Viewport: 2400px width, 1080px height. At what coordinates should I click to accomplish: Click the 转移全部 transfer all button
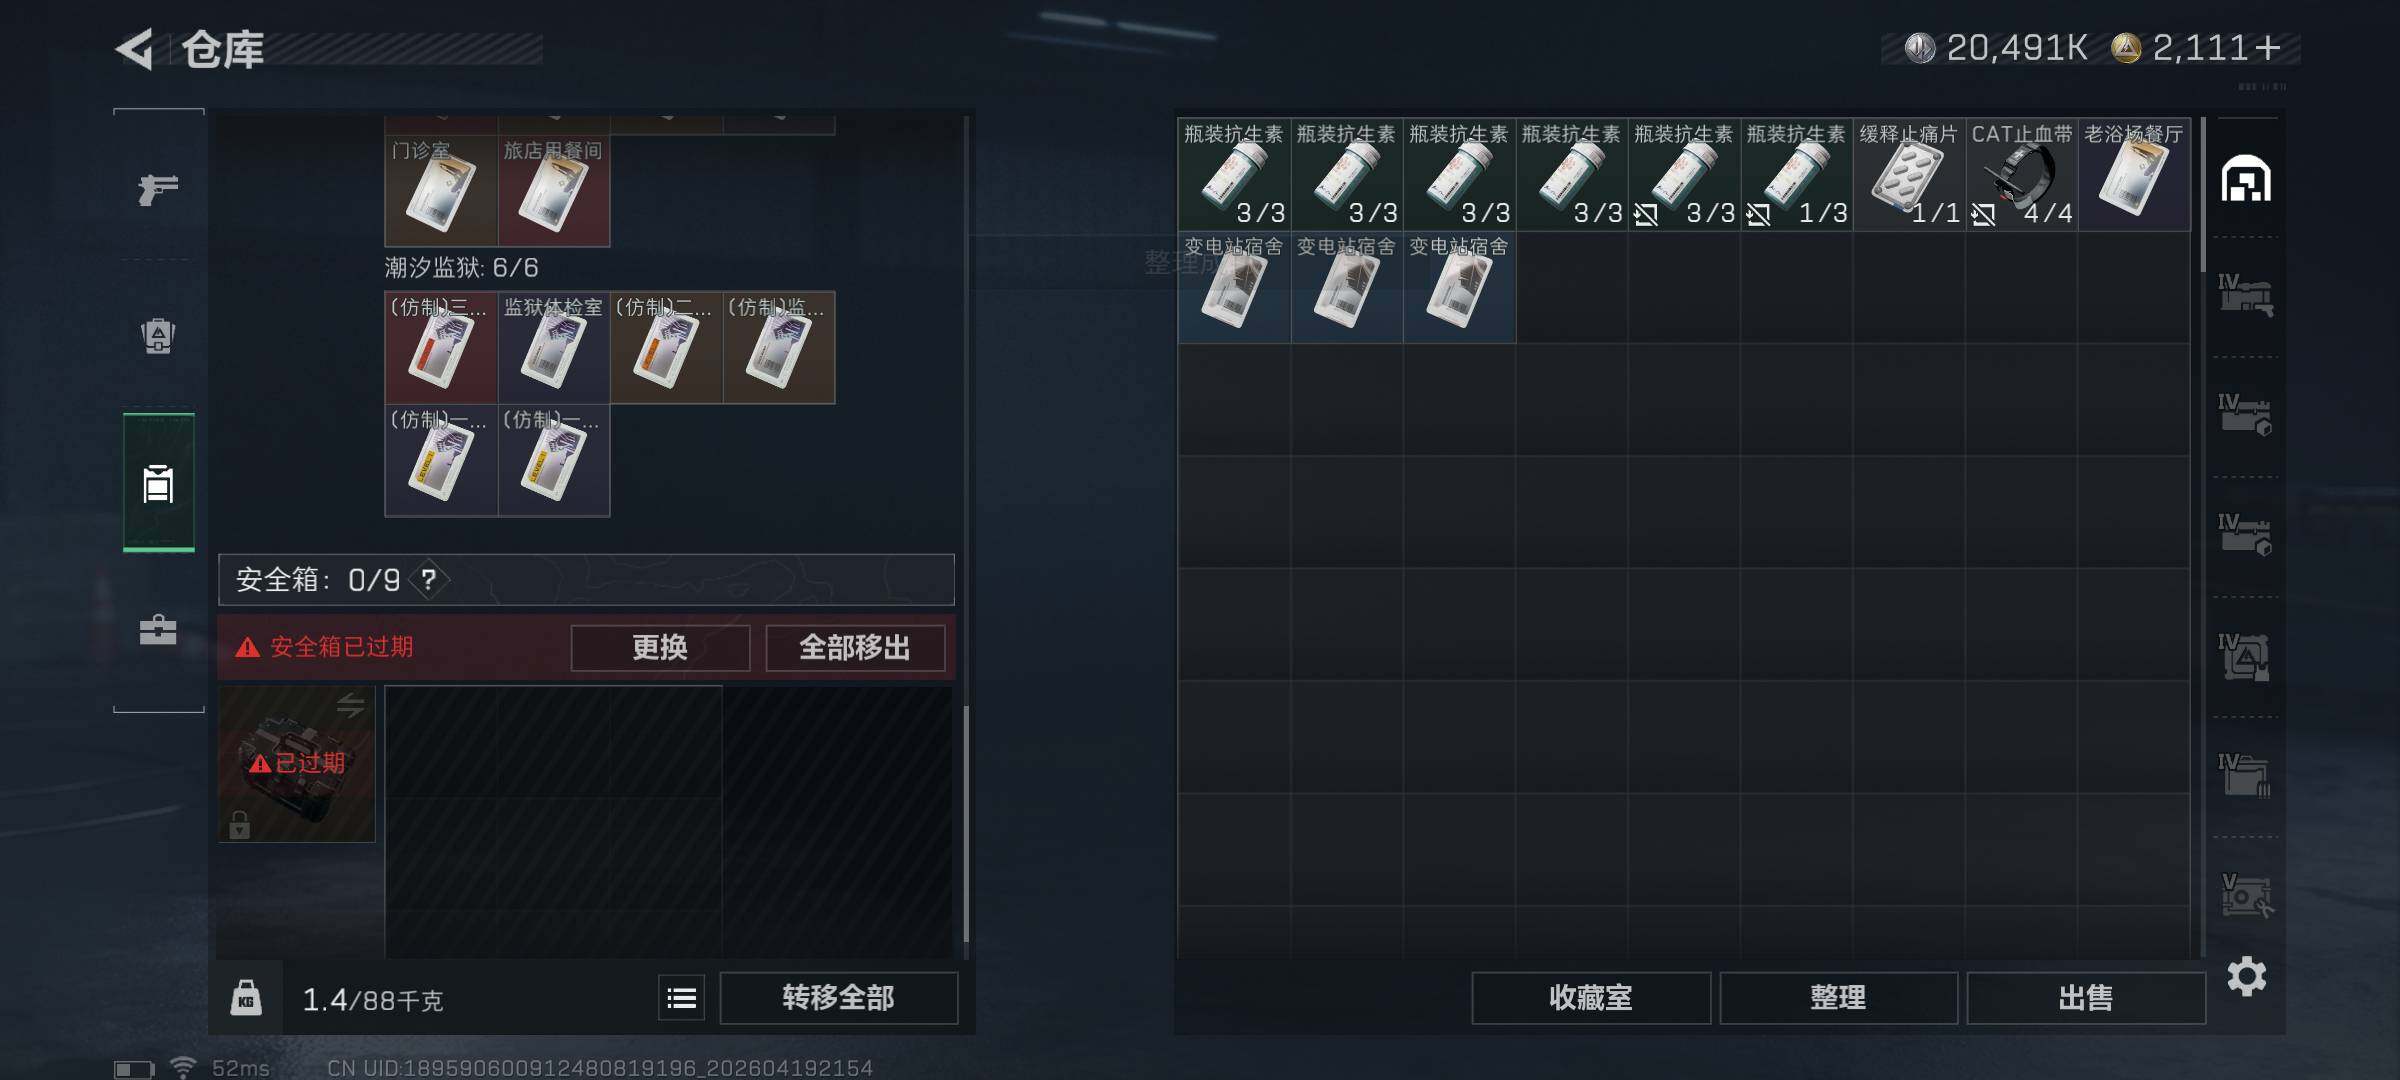838,998
